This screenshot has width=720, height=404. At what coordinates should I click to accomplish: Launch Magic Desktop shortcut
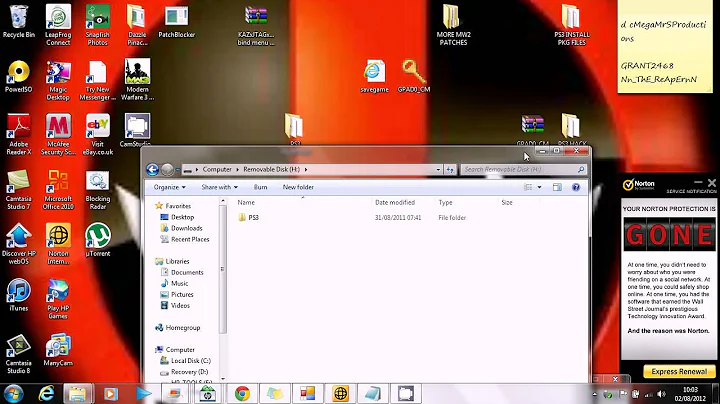point(58,80)
